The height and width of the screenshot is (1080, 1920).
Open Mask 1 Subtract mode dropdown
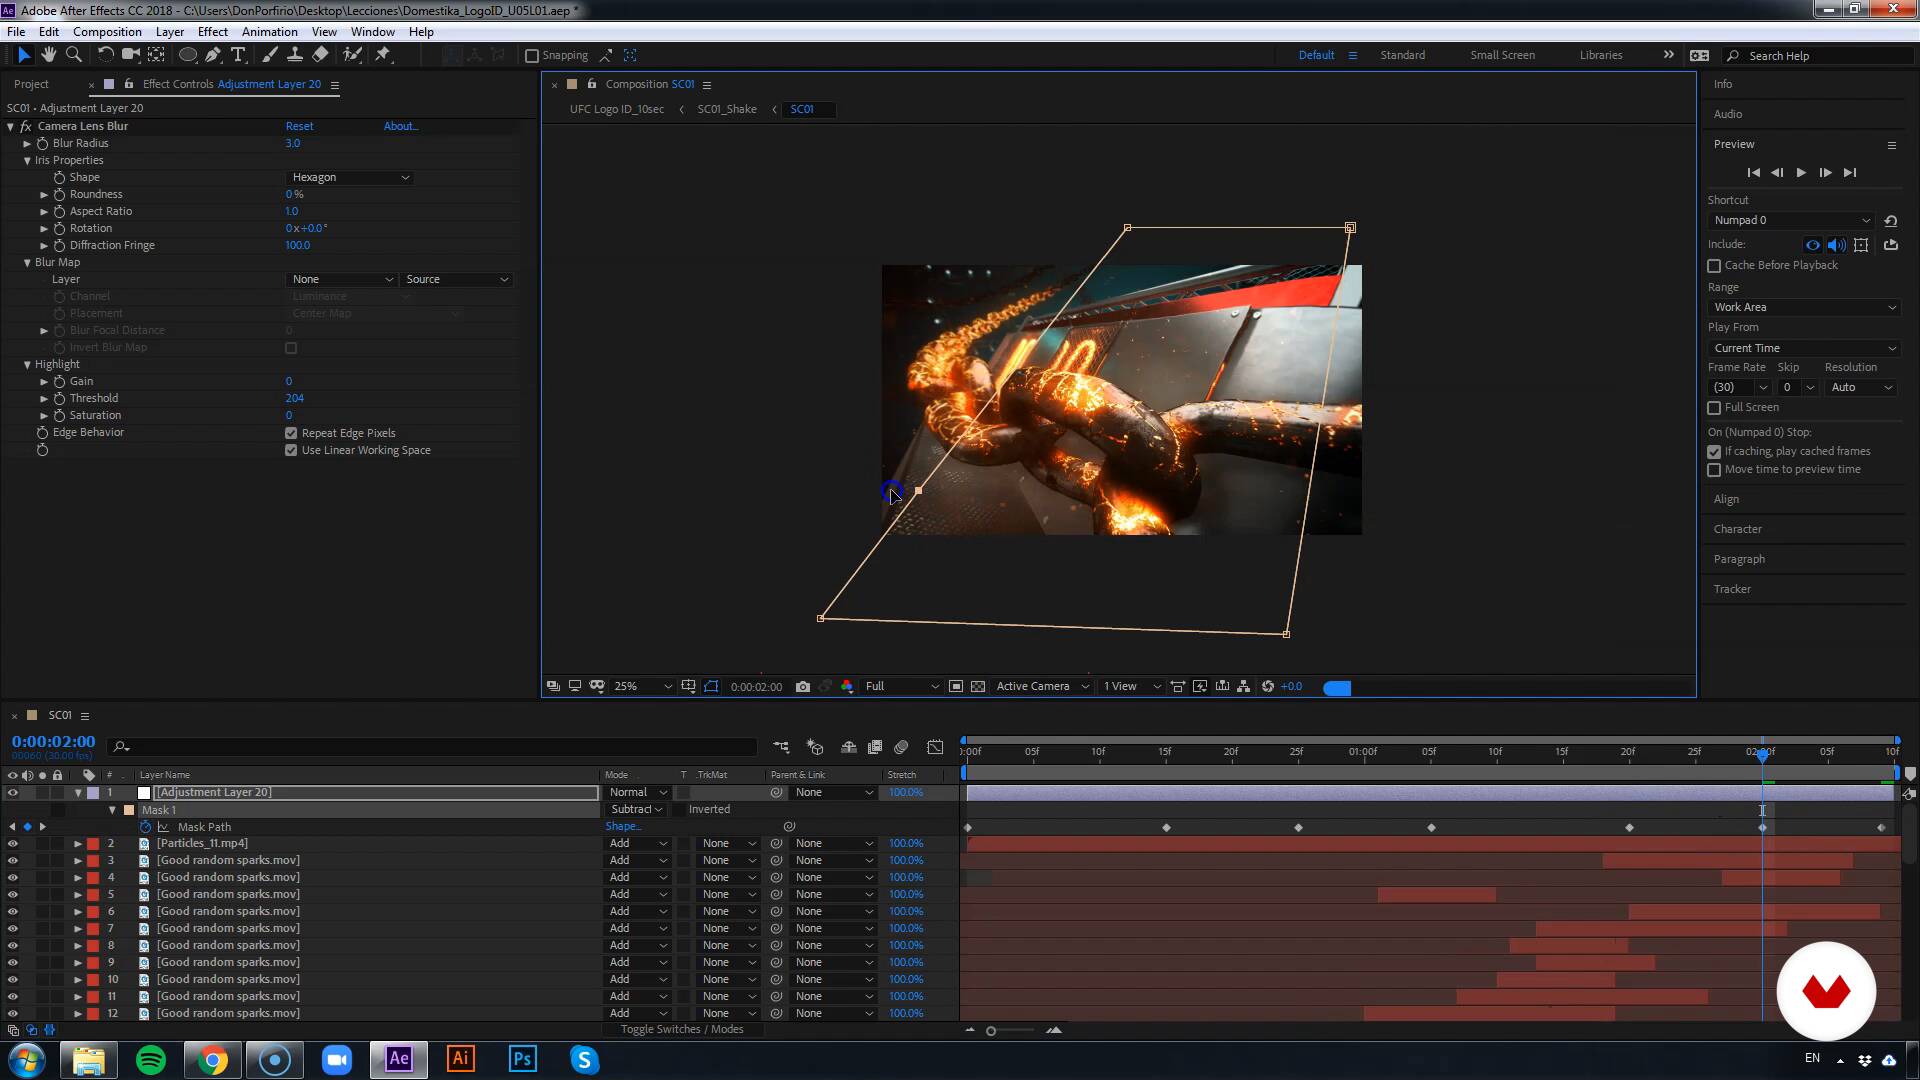click(x=637, y=810)
